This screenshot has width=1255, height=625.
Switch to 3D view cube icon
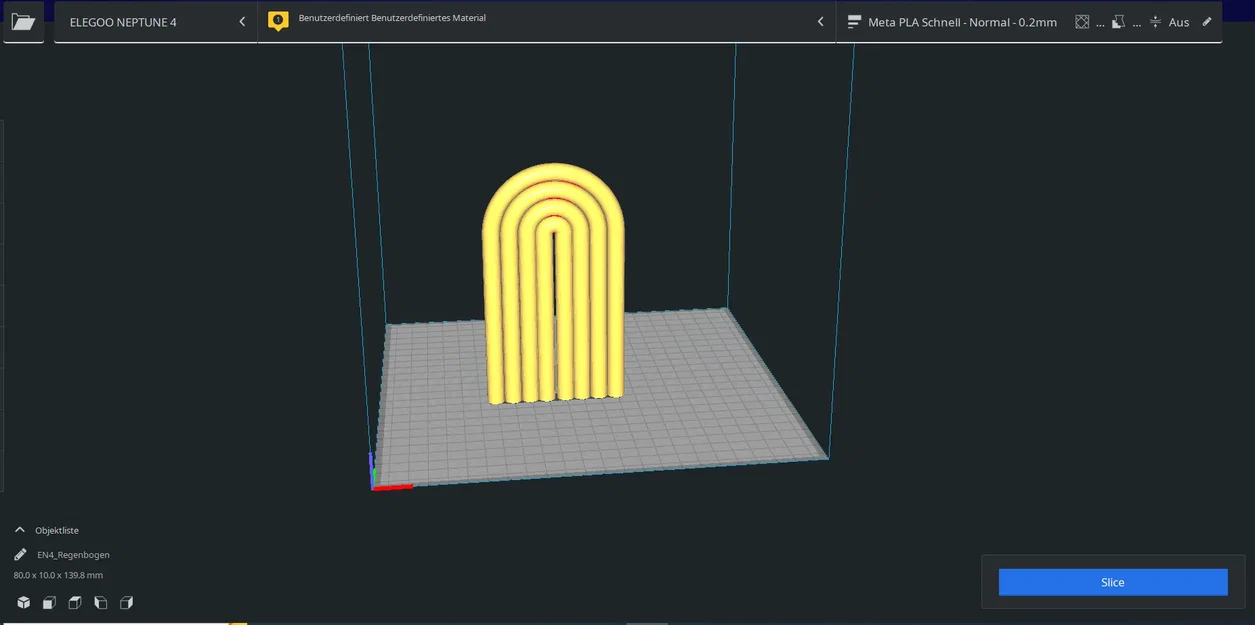(23, 602)
